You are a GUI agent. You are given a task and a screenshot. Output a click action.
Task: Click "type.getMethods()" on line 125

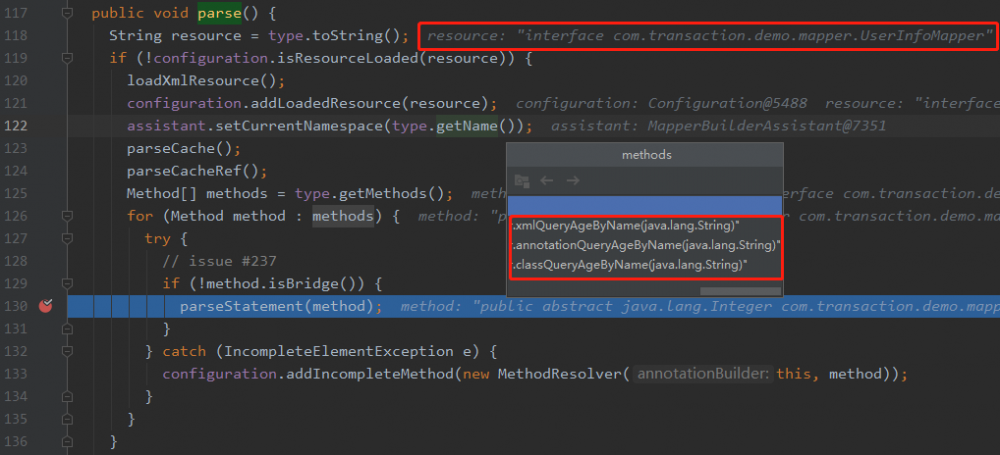369,193
